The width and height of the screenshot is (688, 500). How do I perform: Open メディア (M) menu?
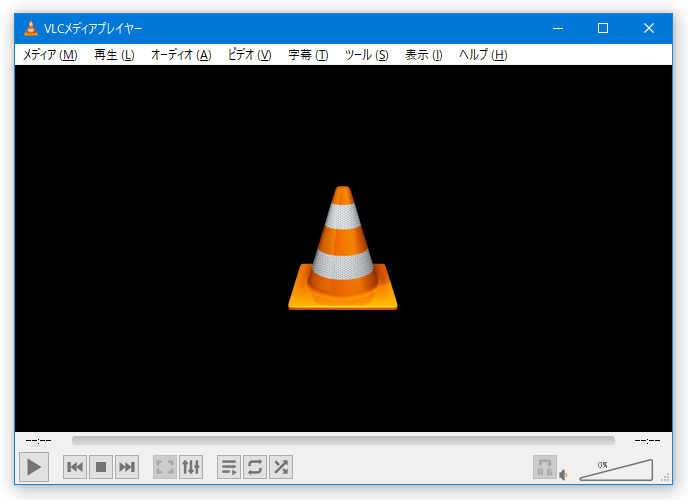pos(50,55)
